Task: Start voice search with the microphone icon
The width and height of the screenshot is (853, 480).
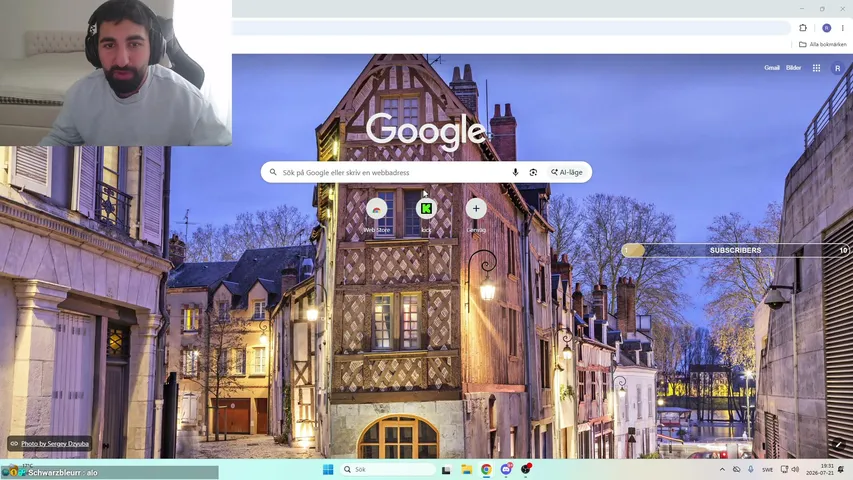Action: 515,172
